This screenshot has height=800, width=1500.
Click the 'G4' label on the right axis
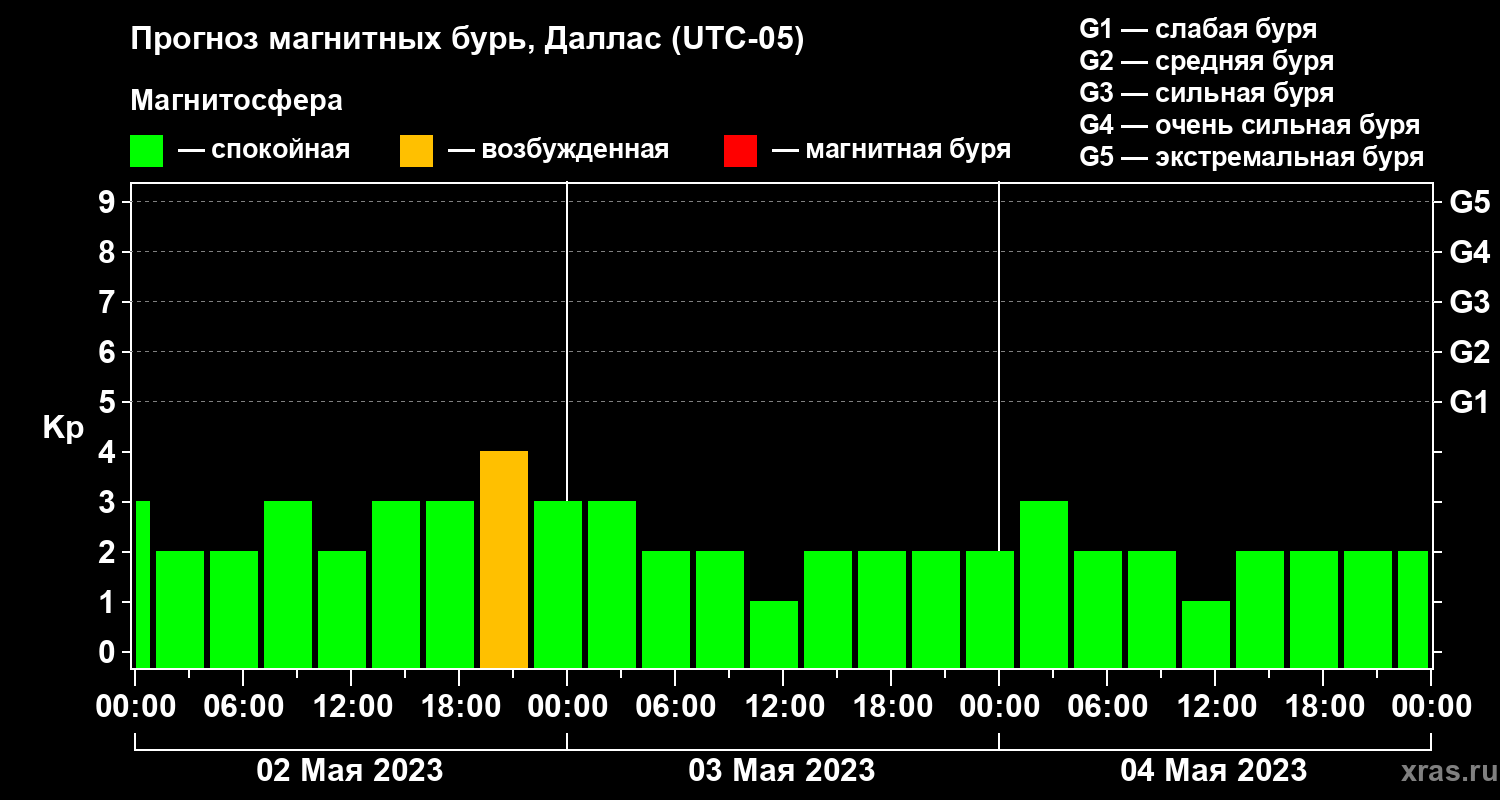pos(1469,252)
